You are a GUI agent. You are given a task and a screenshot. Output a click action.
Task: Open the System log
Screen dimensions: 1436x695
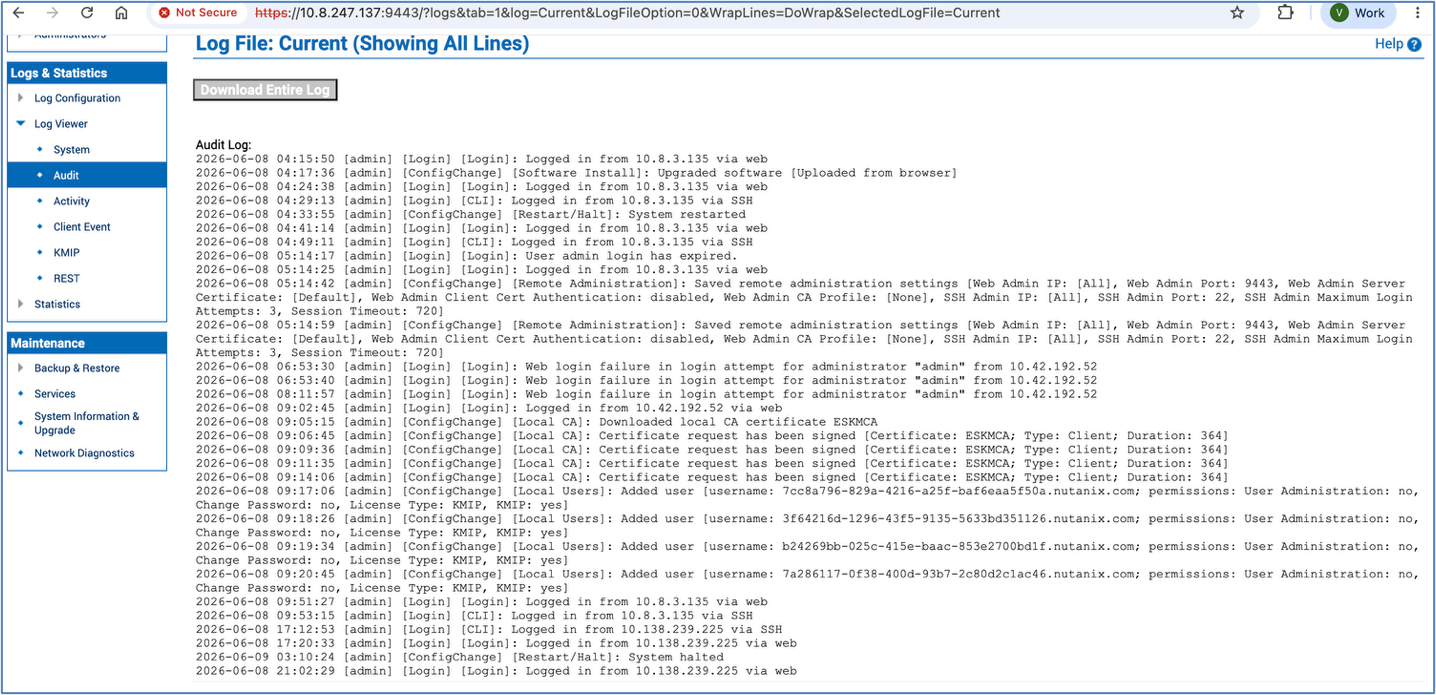pyautogui.click(x=71, y=150)
